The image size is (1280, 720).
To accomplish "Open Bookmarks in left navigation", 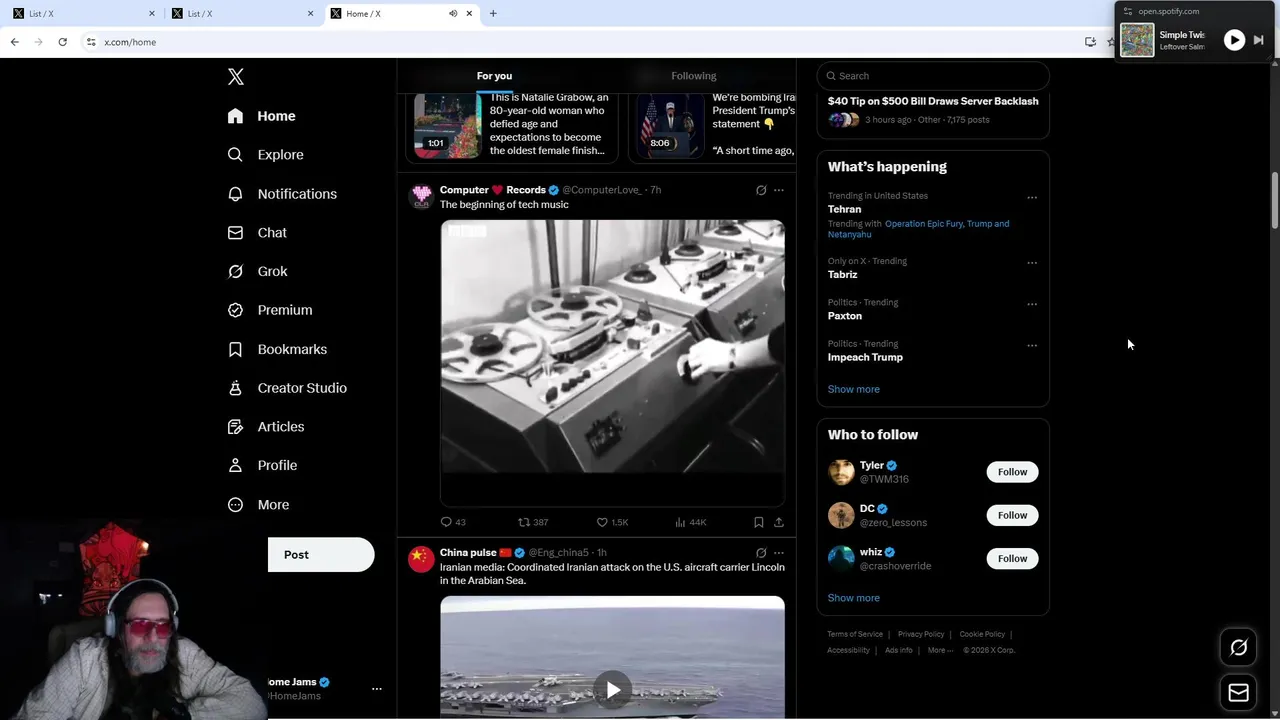I will coord(277,349).
